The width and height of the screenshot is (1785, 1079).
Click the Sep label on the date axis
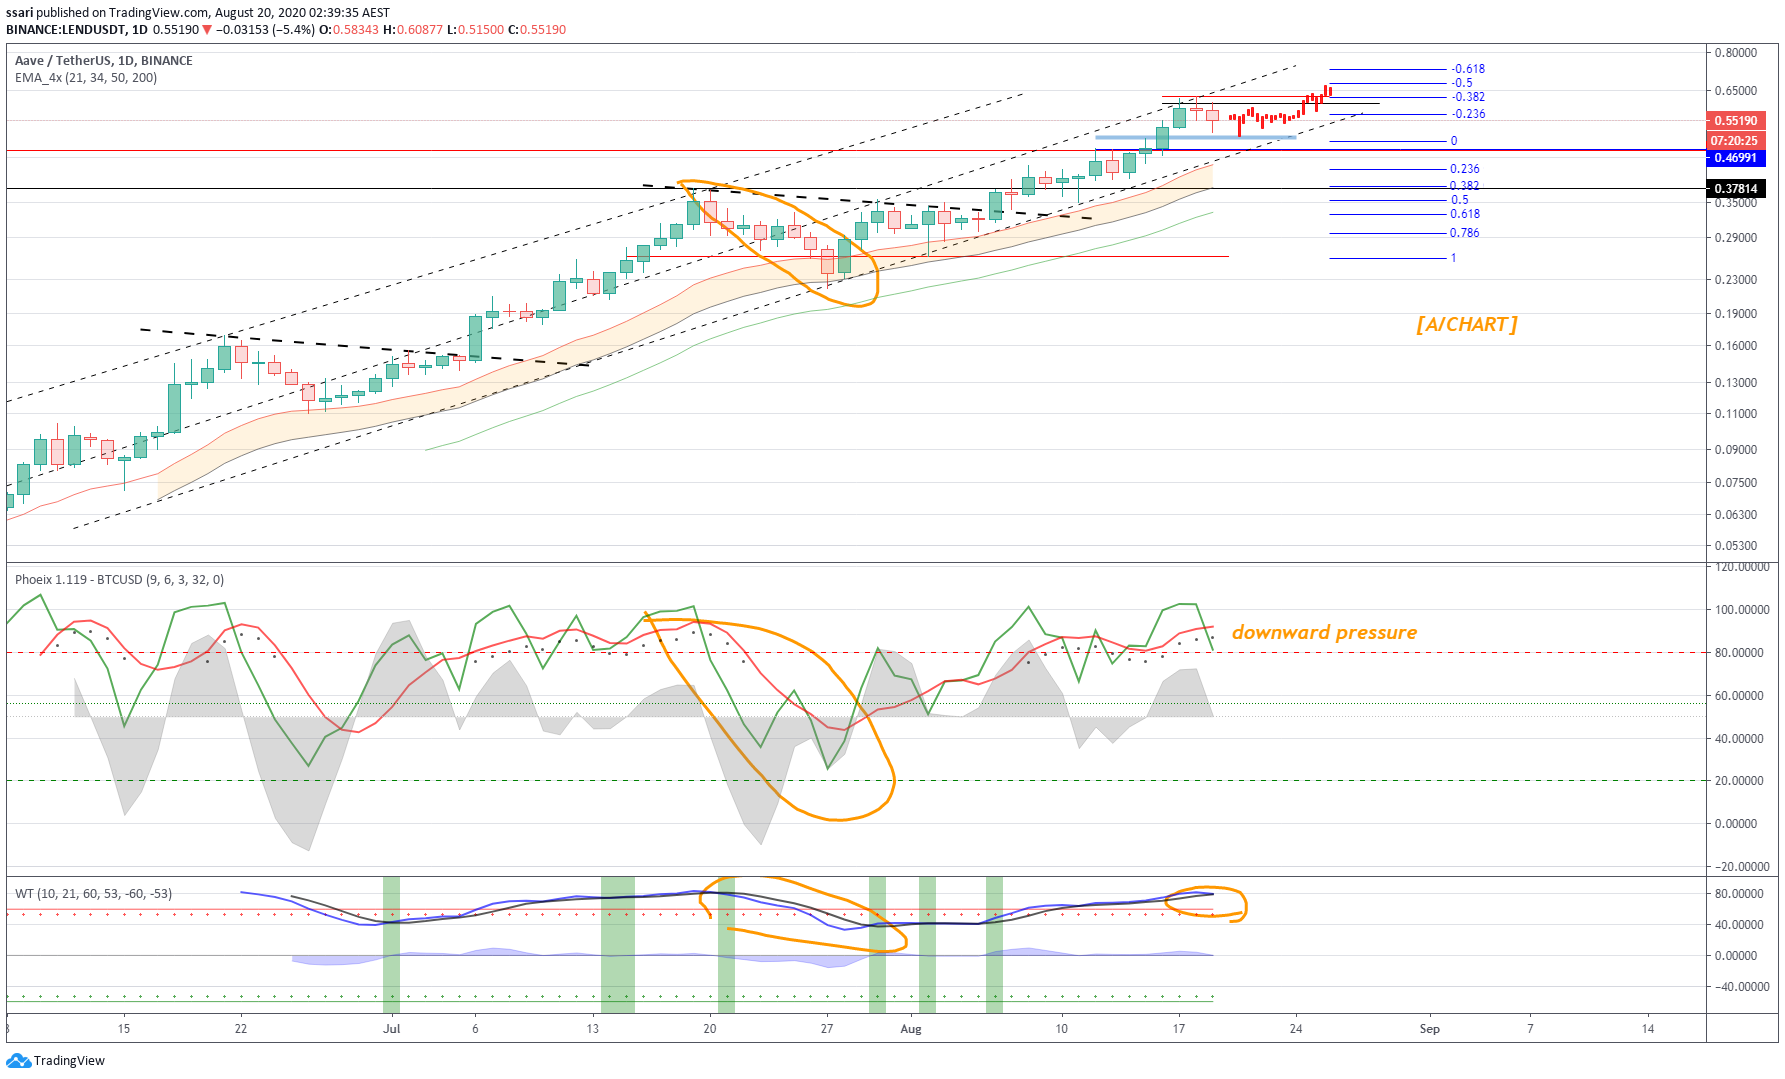pyautogui.click(x=1430, y=1029)
